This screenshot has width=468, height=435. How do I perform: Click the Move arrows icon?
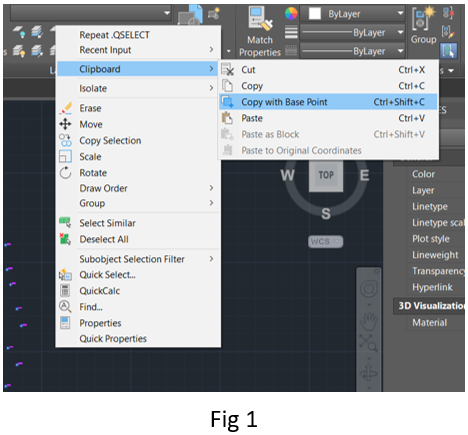click(x=65, y=124)
